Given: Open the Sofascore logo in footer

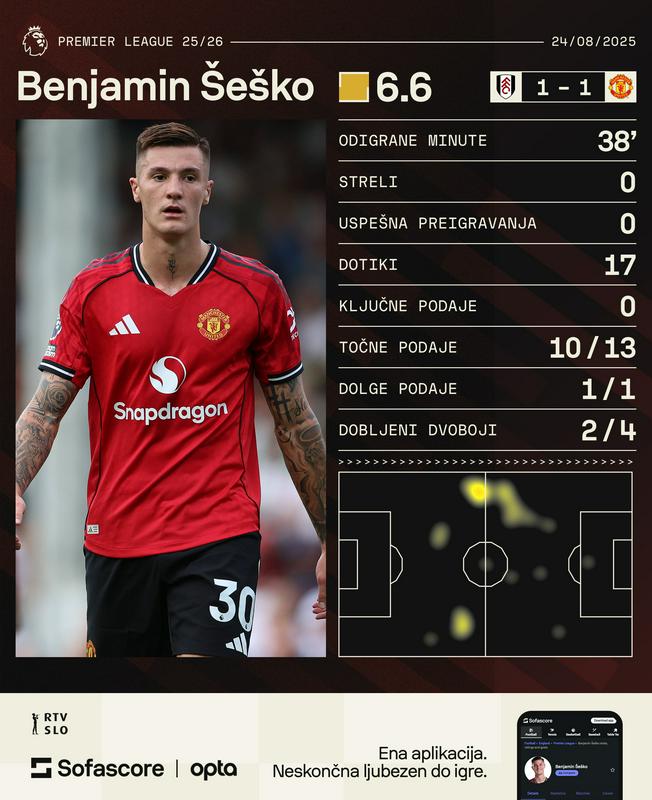Looking at the screenshot, I should click(x=97, y=768).
